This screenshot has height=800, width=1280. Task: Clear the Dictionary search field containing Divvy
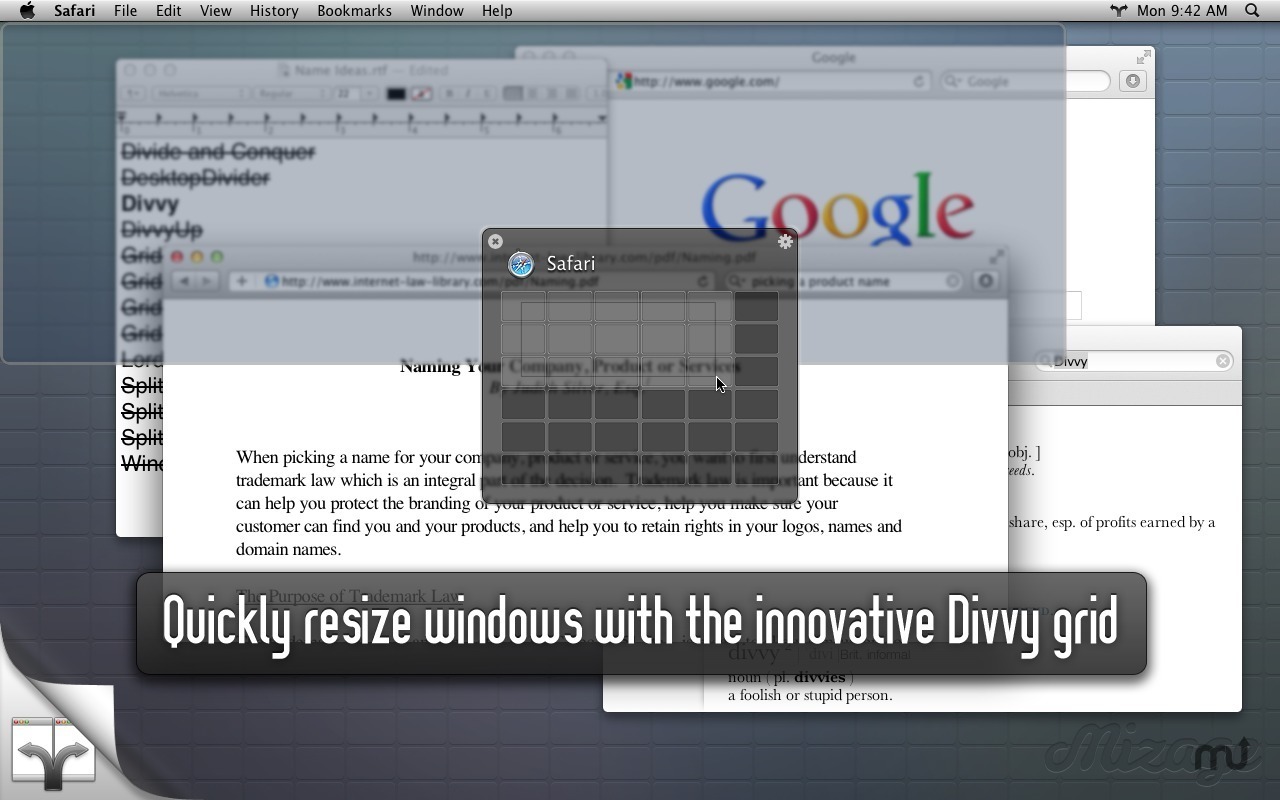[1223, 361]
